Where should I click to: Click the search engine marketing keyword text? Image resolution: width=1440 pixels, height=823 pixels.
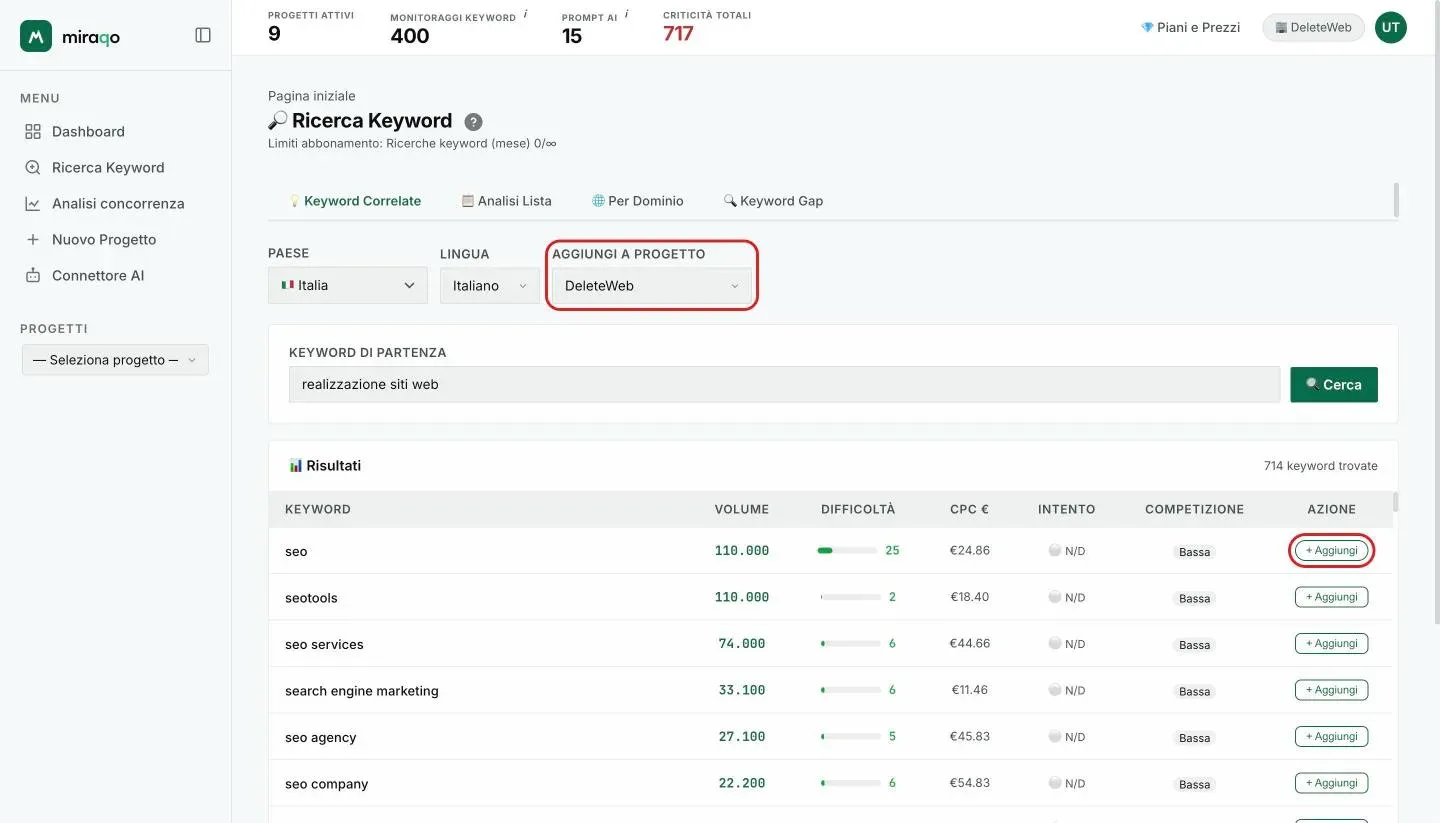click(x=362, y=691)
